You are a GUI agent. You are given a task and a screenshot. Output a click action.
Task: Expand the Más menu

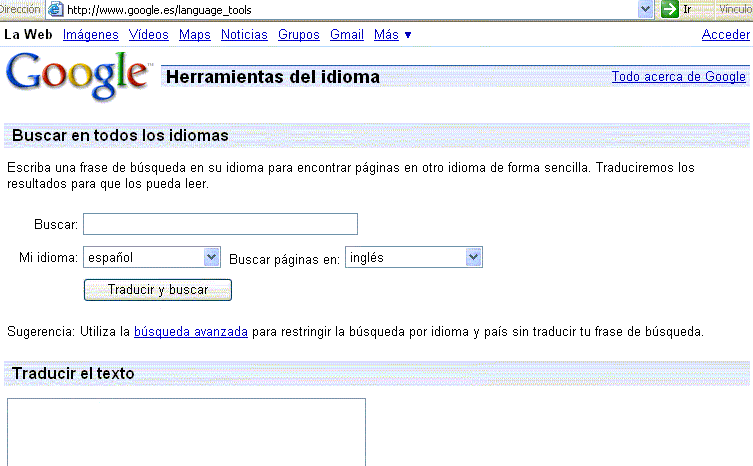[392, 35]
